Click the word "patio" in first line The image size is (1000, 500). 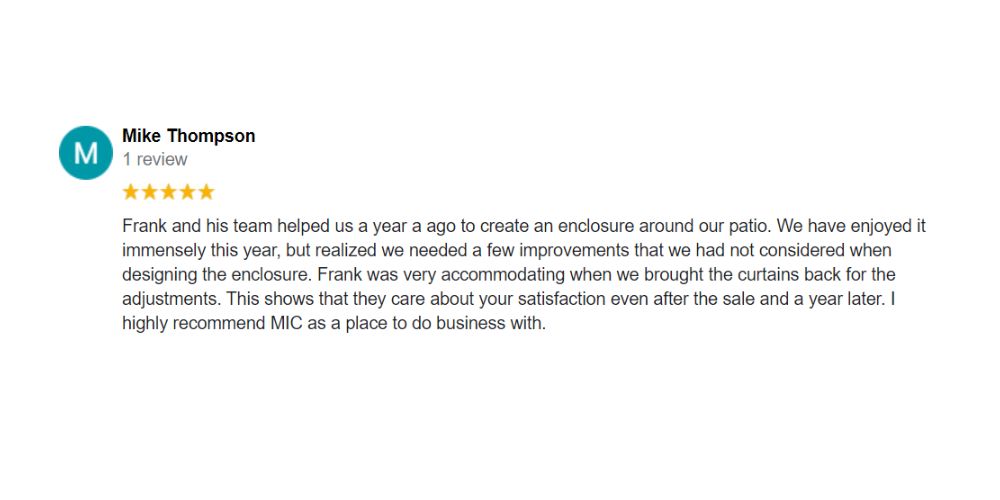click(x=747, y=226)
